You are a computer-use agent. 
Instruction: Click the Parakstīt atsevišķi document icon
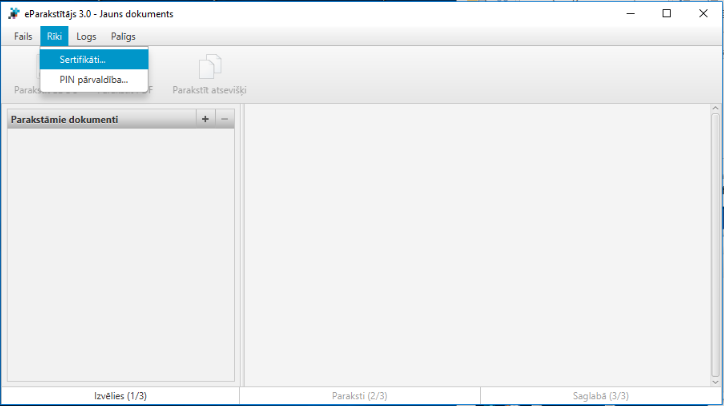(x=209, y=68)
